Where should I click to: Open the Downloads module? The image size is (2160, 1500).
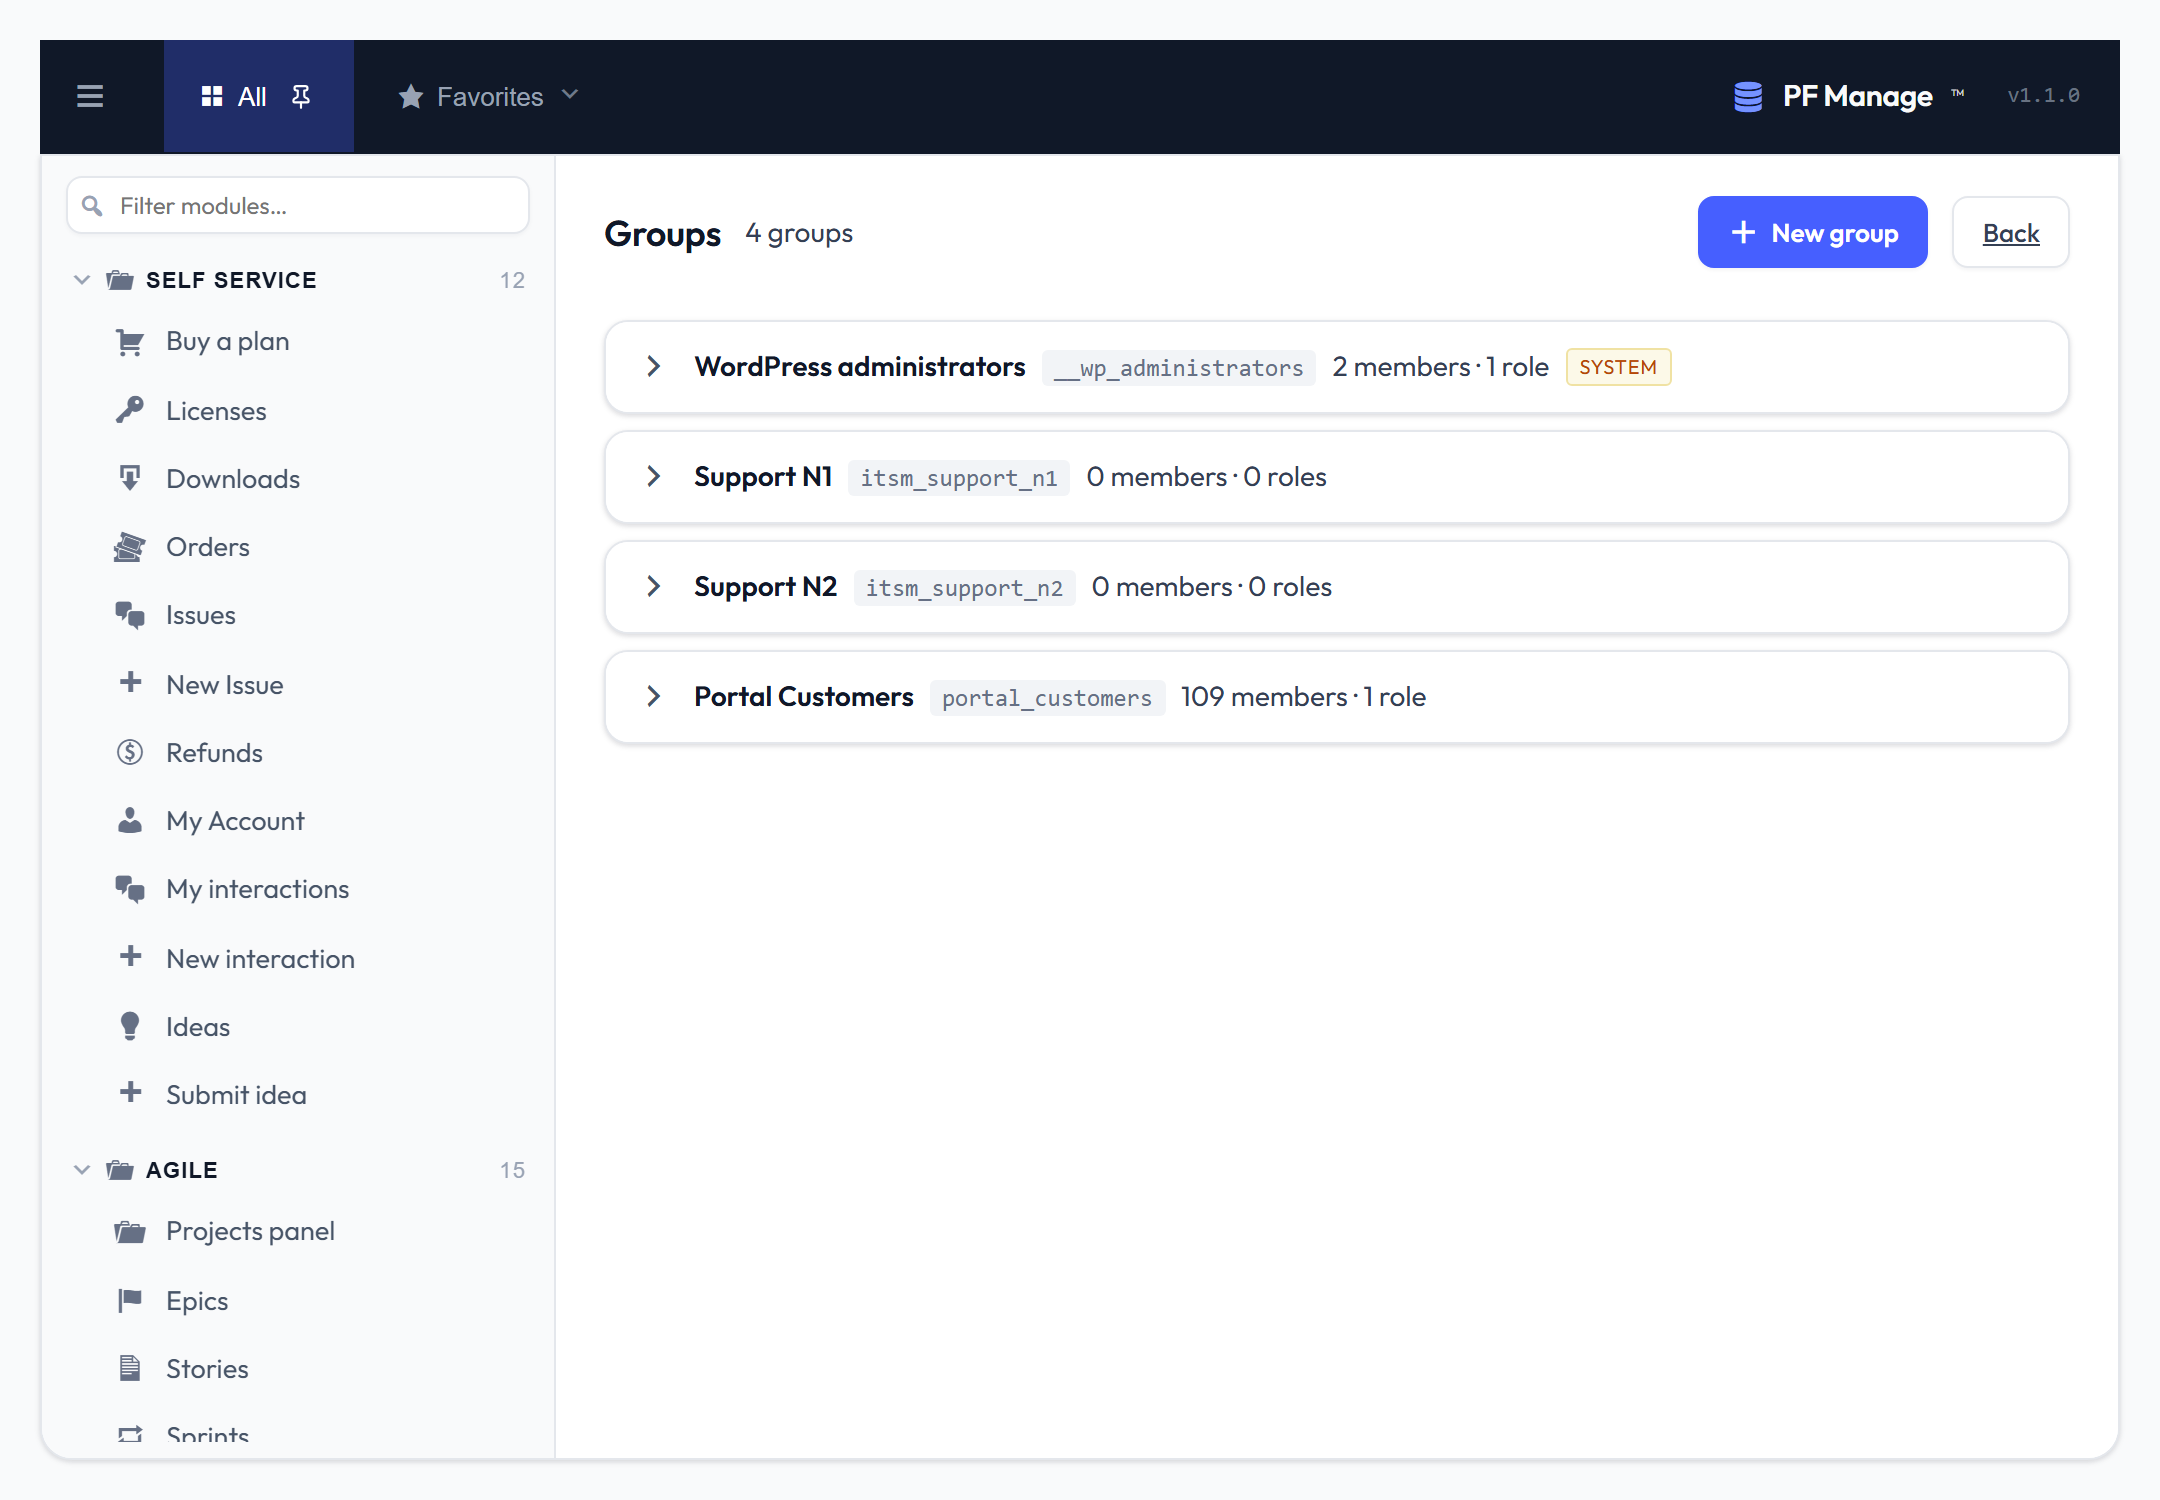233,479
